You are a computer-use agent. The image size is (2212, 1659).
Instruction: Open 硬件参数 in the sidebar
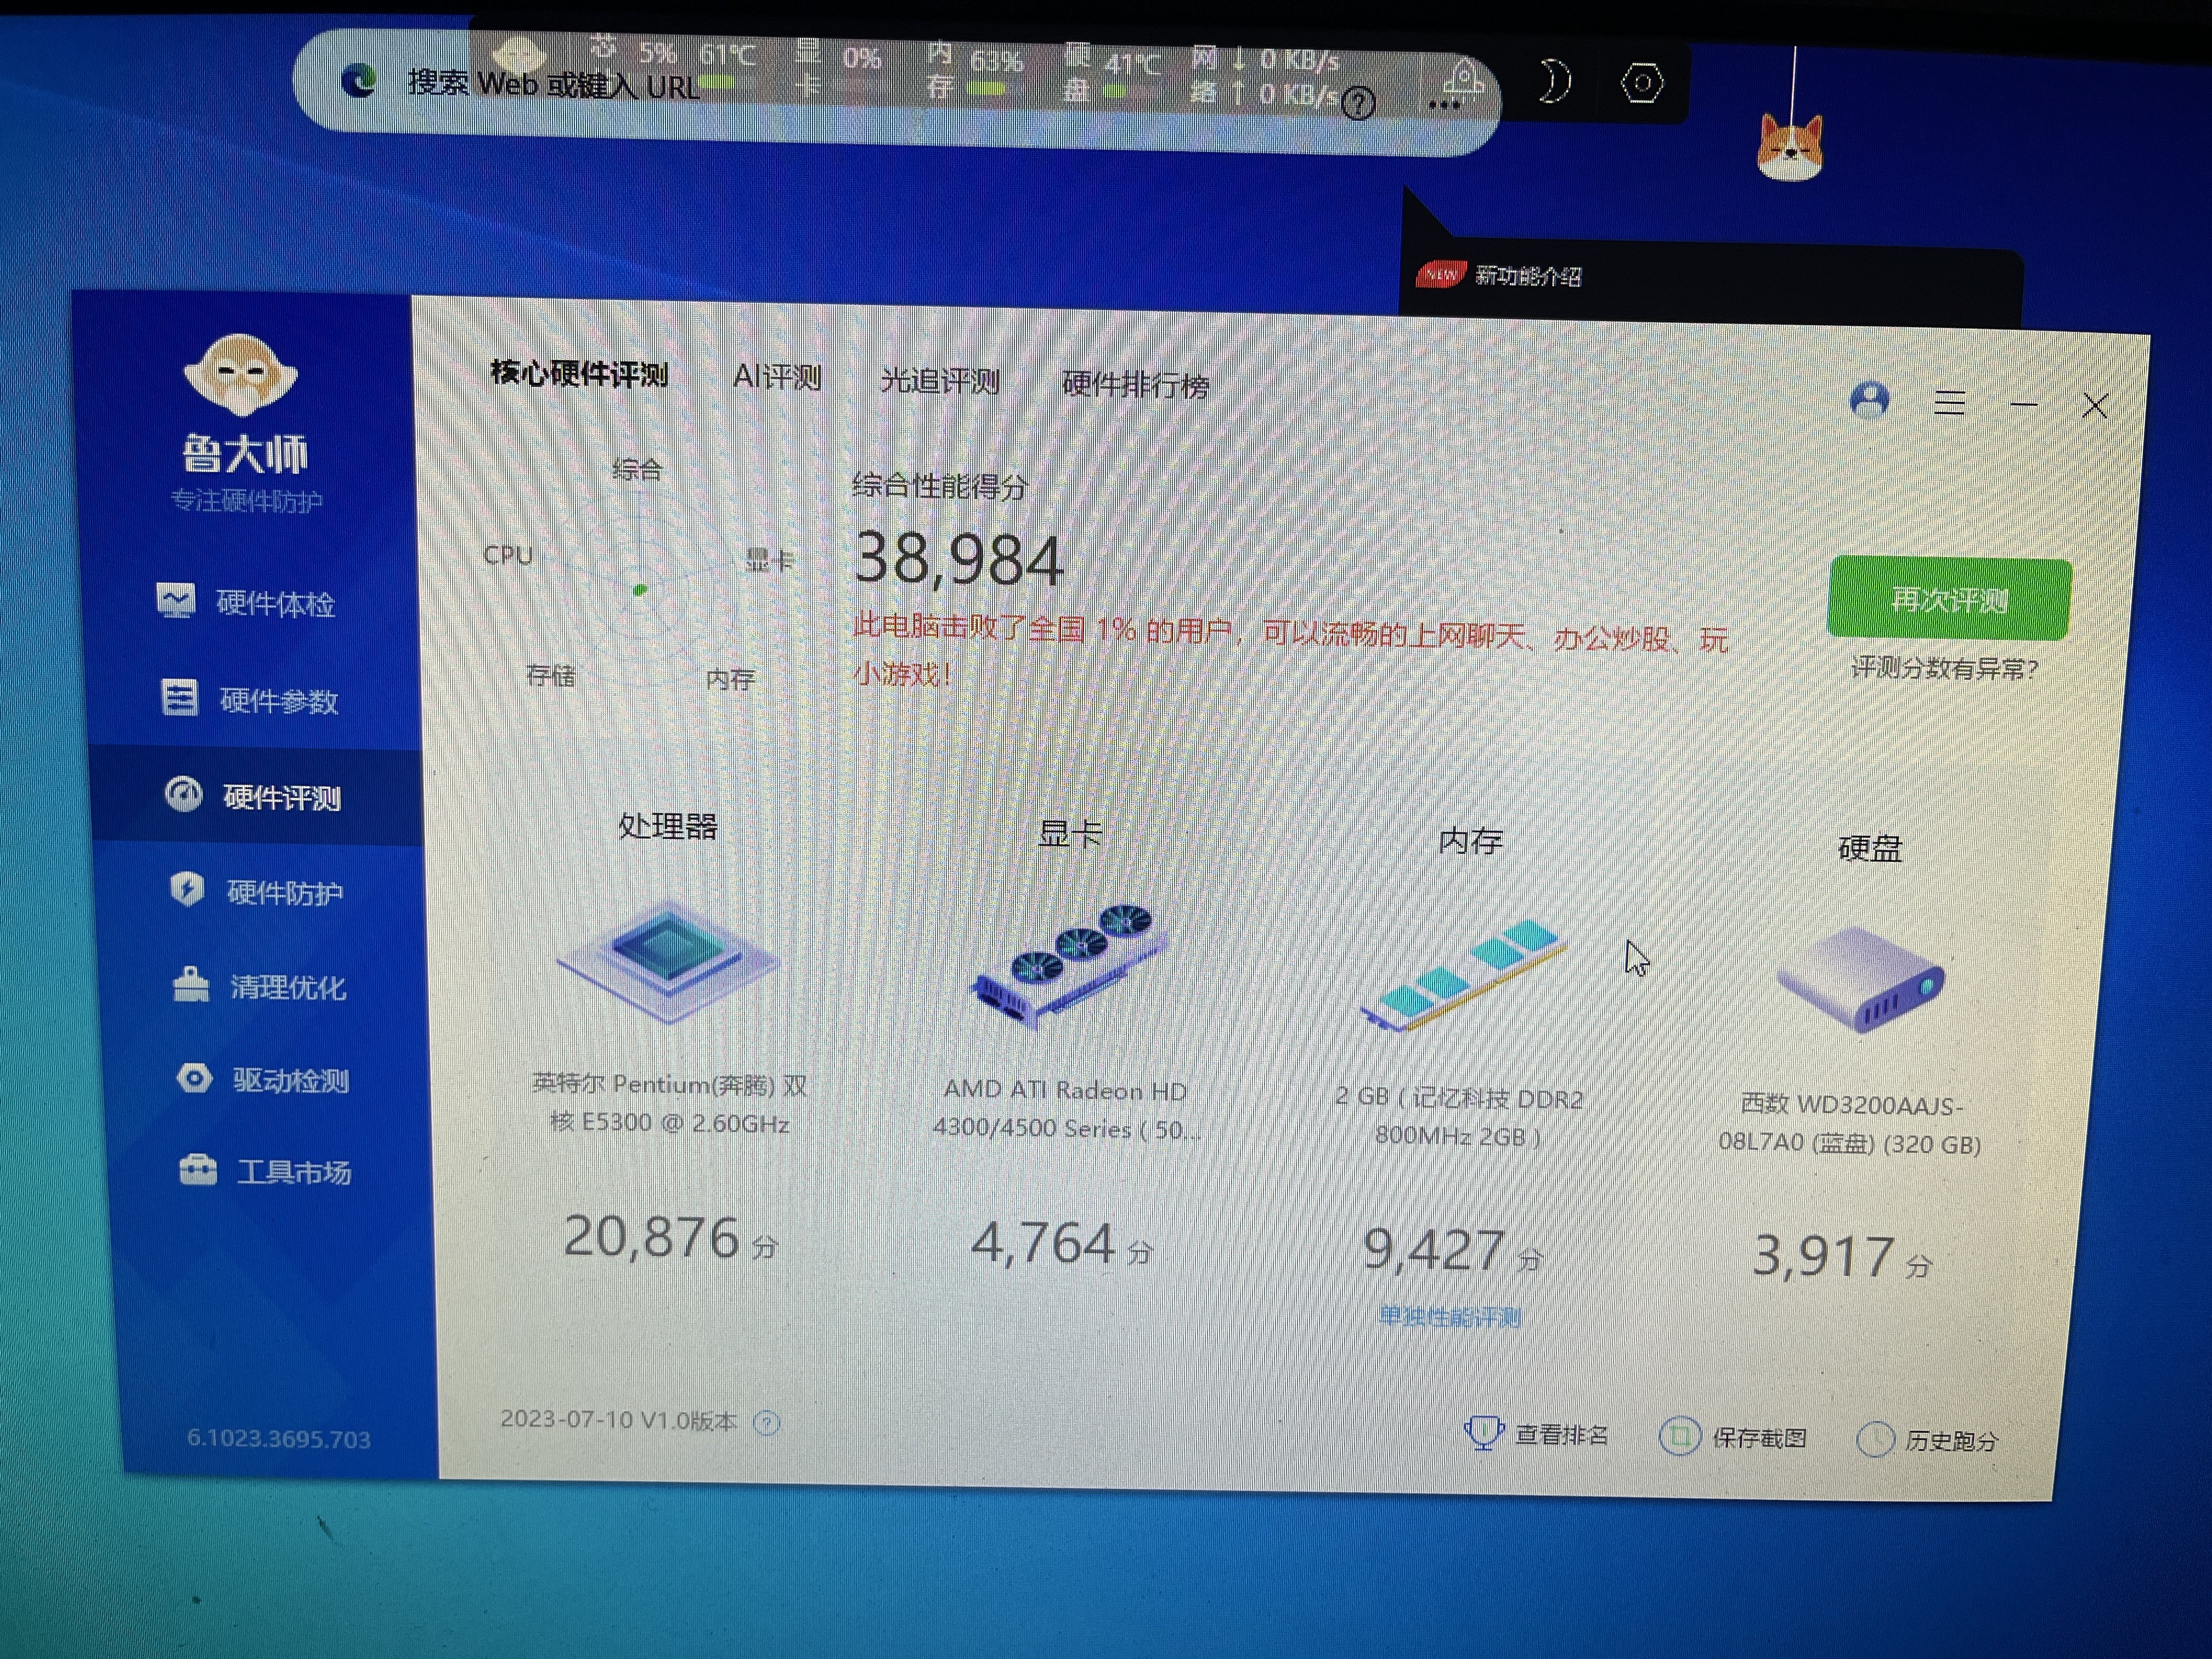pyautogui.click(x=250, y=699)
